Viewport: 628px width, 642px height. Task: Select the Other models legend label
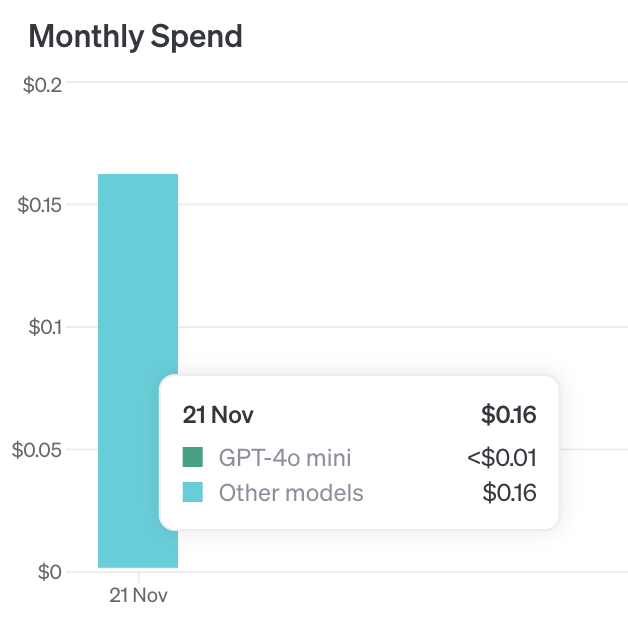291,492
